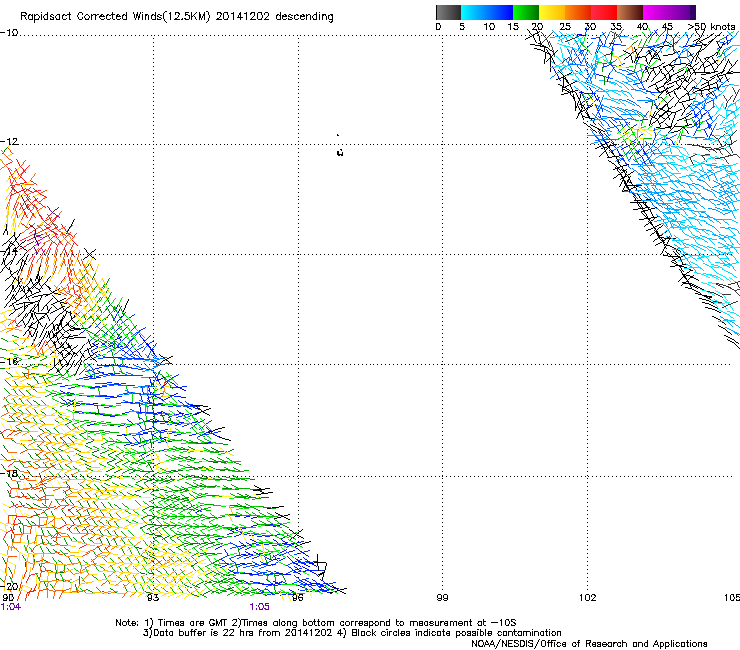Screen dimensions: 740x650
Task: Click the '20141202 descending' date in title
Action: [275, 17]
